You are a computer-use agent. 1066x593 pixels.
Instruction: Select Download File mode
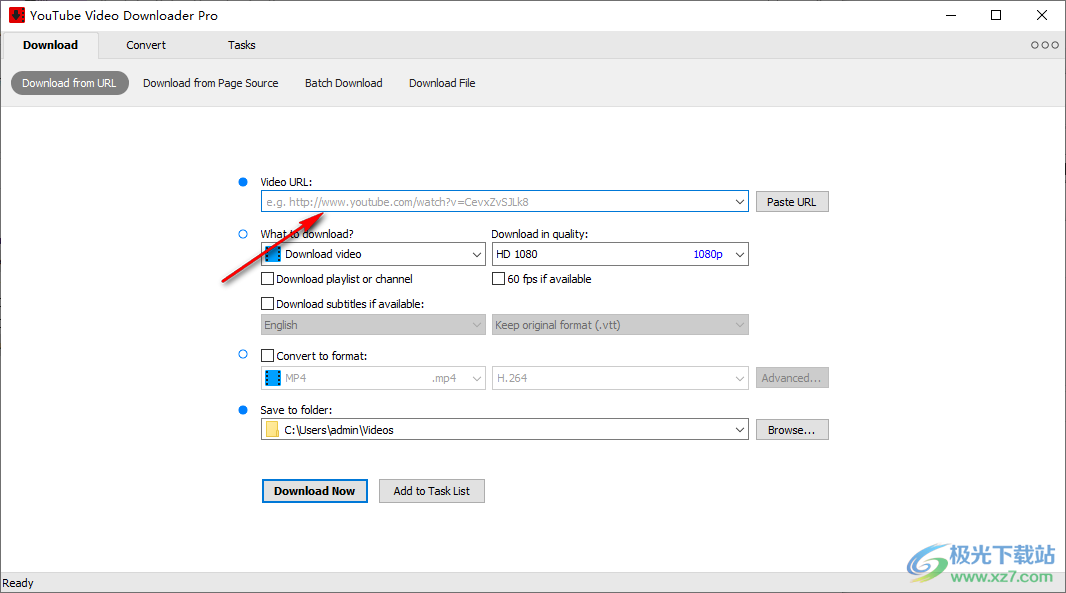442,83
